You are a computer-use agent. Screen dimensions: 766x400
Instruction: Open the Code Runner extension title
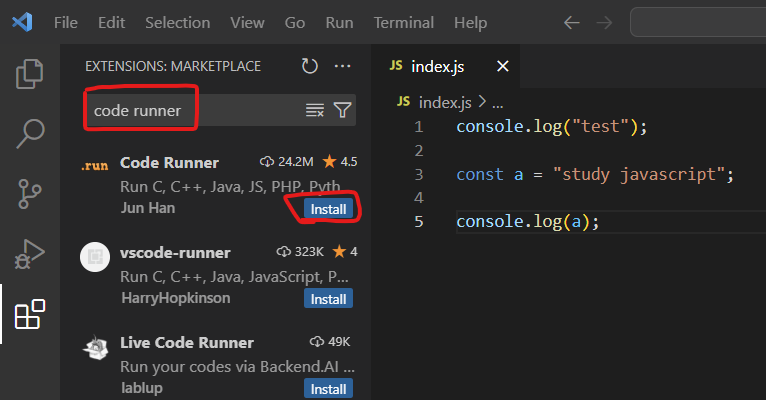(169, 163)
